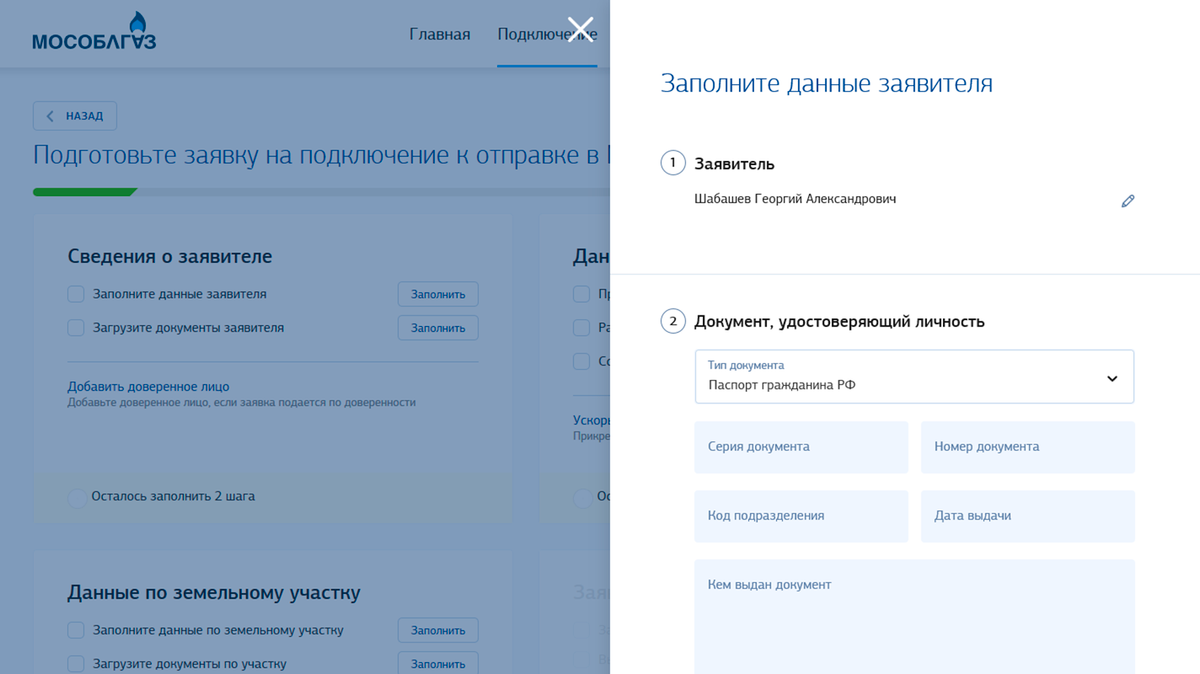Check 'Загрузите документы заявителя' checkbox
This screenshot has width=1200, height=674.
click(x=76, y=327)
